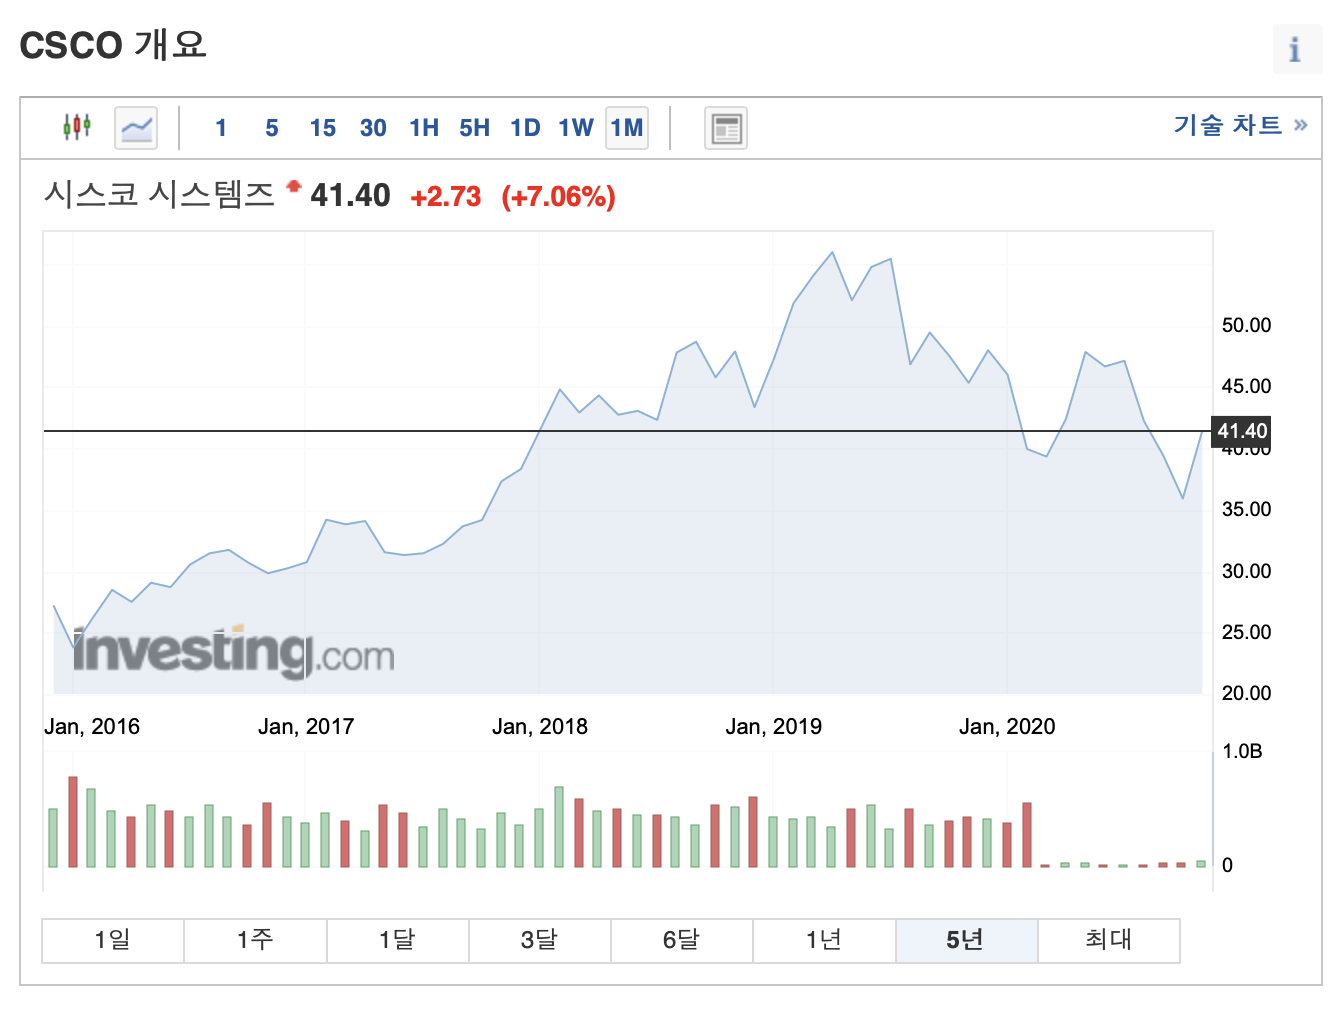The height and width of the screenshot is (1012, 1336).
Task: Click the 시스코 시스템즈 company name
Action: (159, 194)
